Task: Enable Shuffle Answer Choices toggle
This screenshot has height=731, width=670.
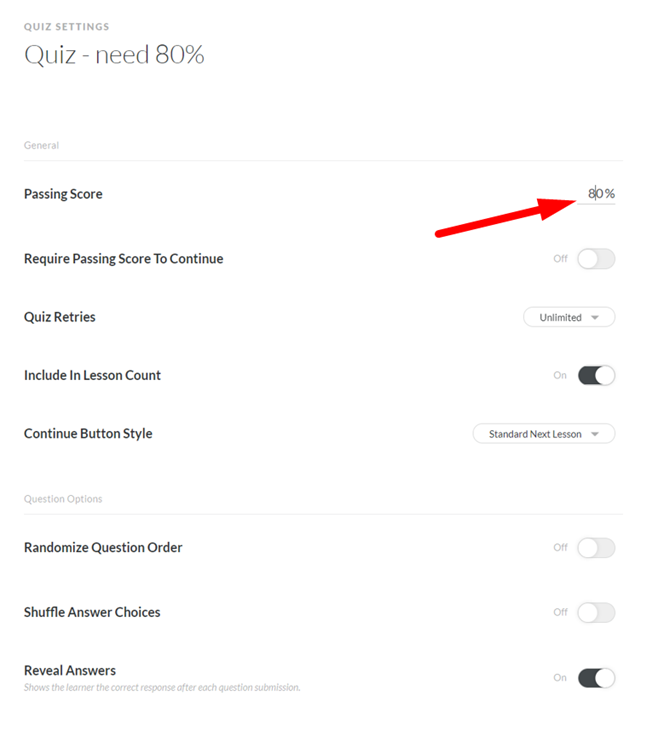Action: pyautogui.click(x=596, y=613)
